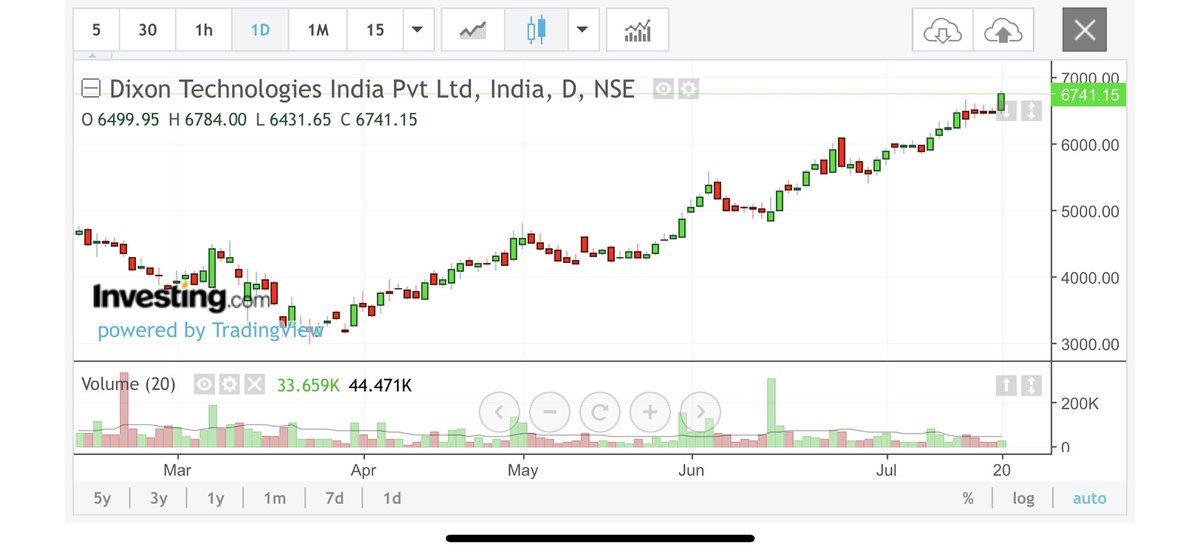Select the 5 minute interval
Image resolution: width=1200 pixels, height=554 pixels.
[x=96, y=30]
